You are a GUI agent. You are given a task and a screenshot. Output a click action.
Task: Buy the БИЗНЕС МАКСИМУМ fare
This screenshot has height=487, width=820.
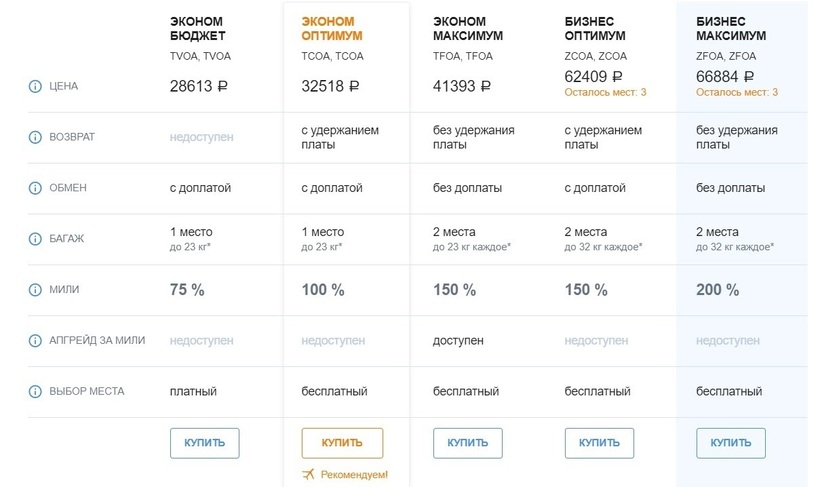click(x=730, y=443)
